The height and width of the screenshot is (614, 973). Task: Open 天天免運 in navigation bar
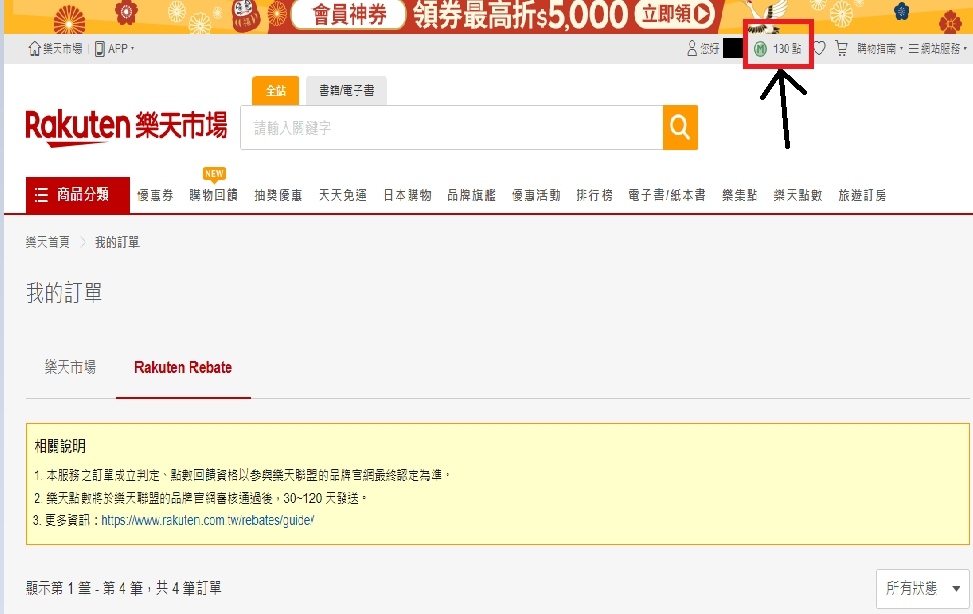tap(343, 196)
